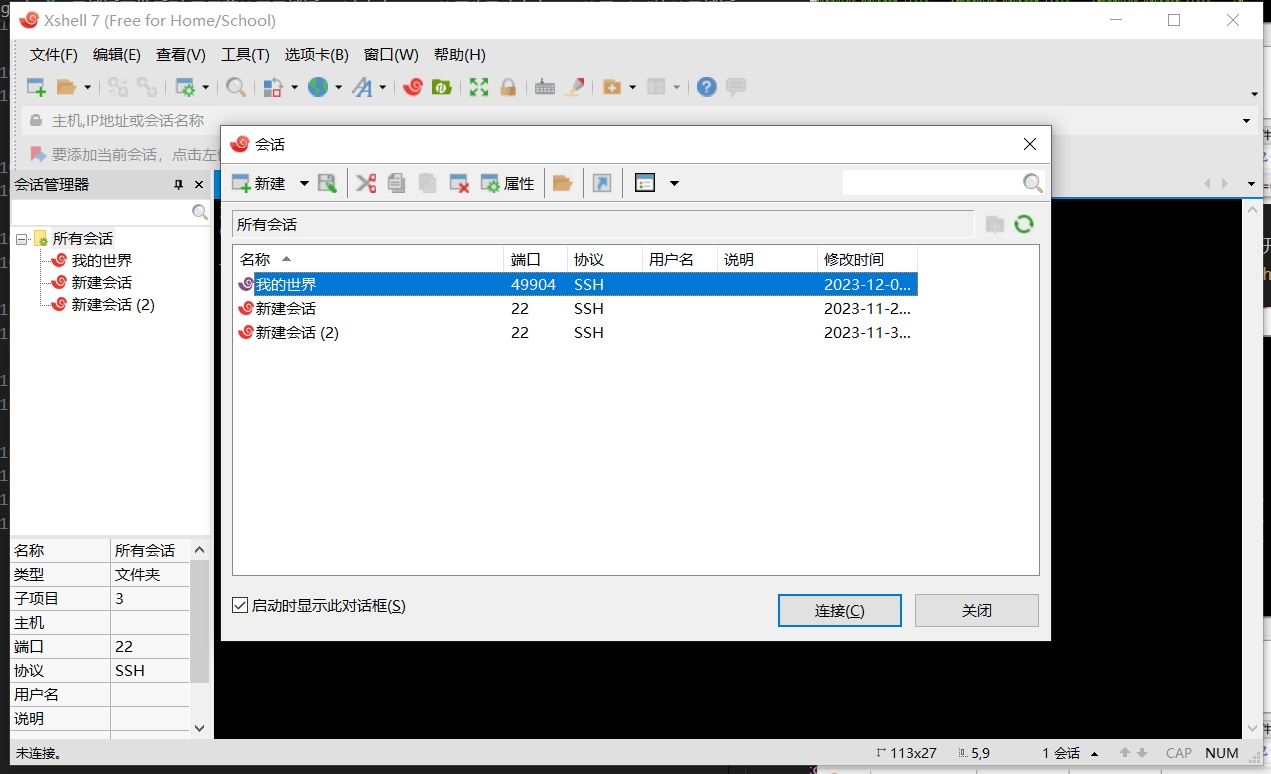This screenshot has height=774, width=1271.
Task: Select 新建会话 (2) row in dialog list
Action: (x=575, y=332)
